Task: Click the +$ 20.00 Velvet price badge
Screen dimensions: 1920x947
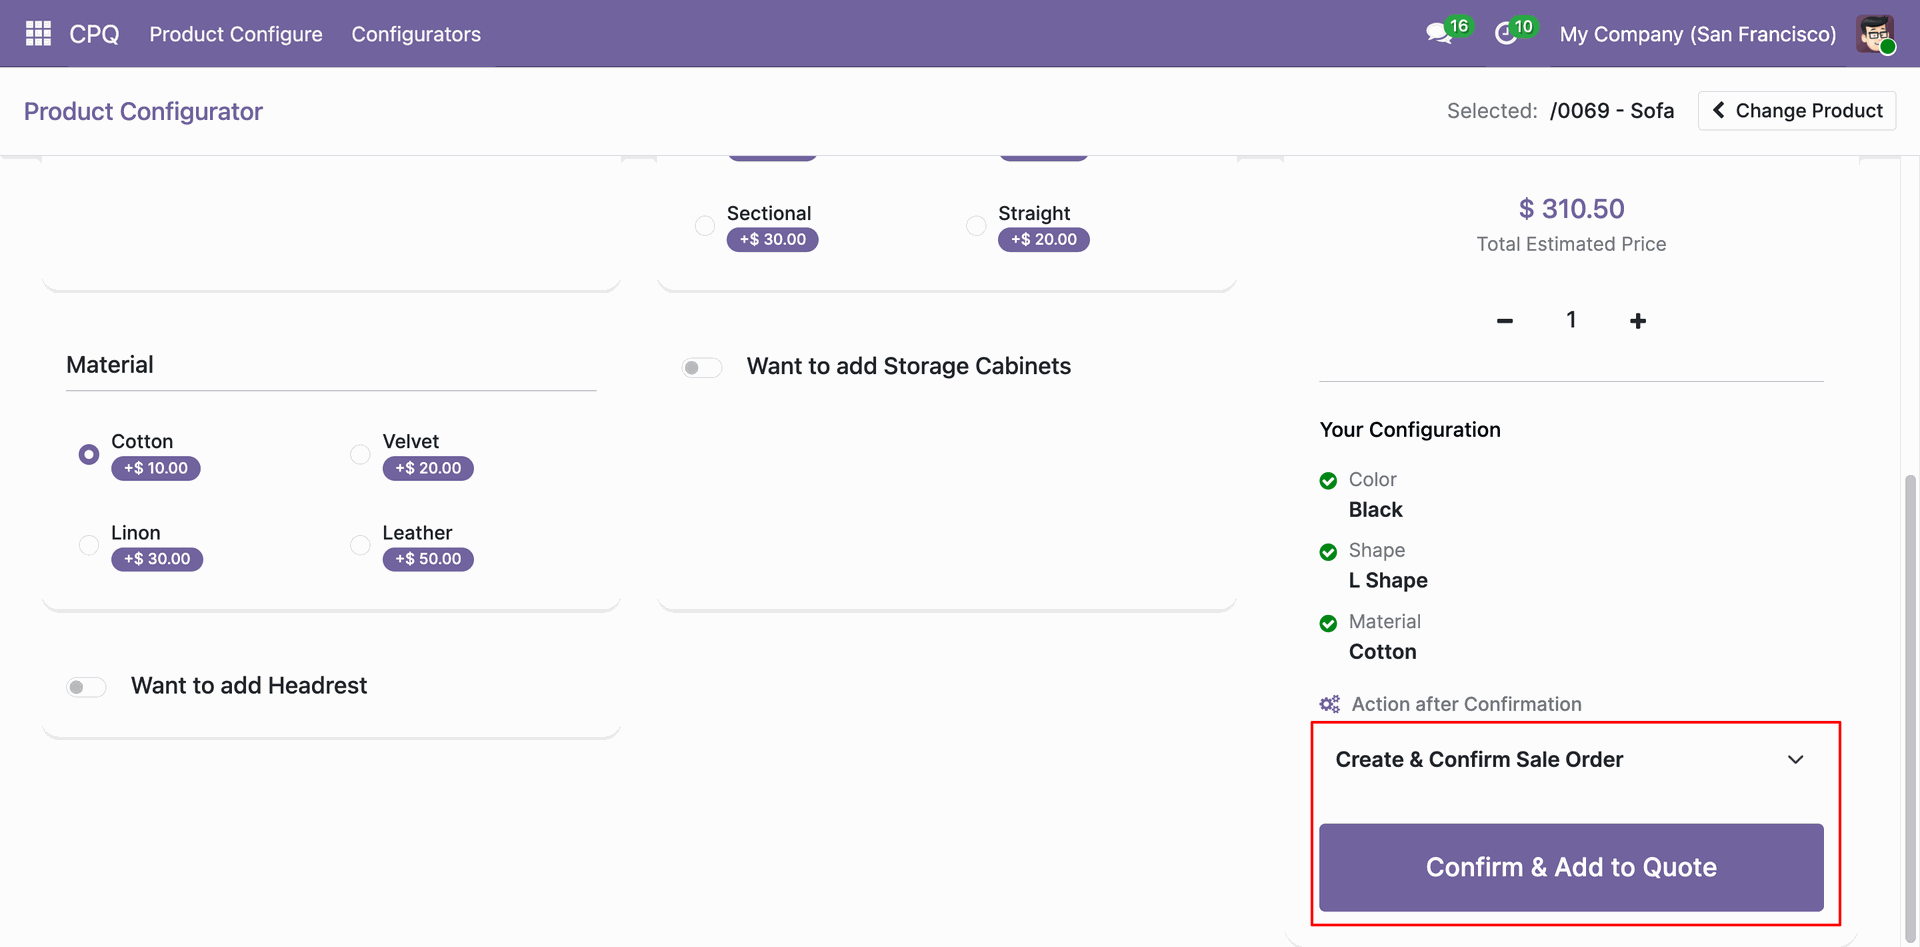Action: coord(428,468)
